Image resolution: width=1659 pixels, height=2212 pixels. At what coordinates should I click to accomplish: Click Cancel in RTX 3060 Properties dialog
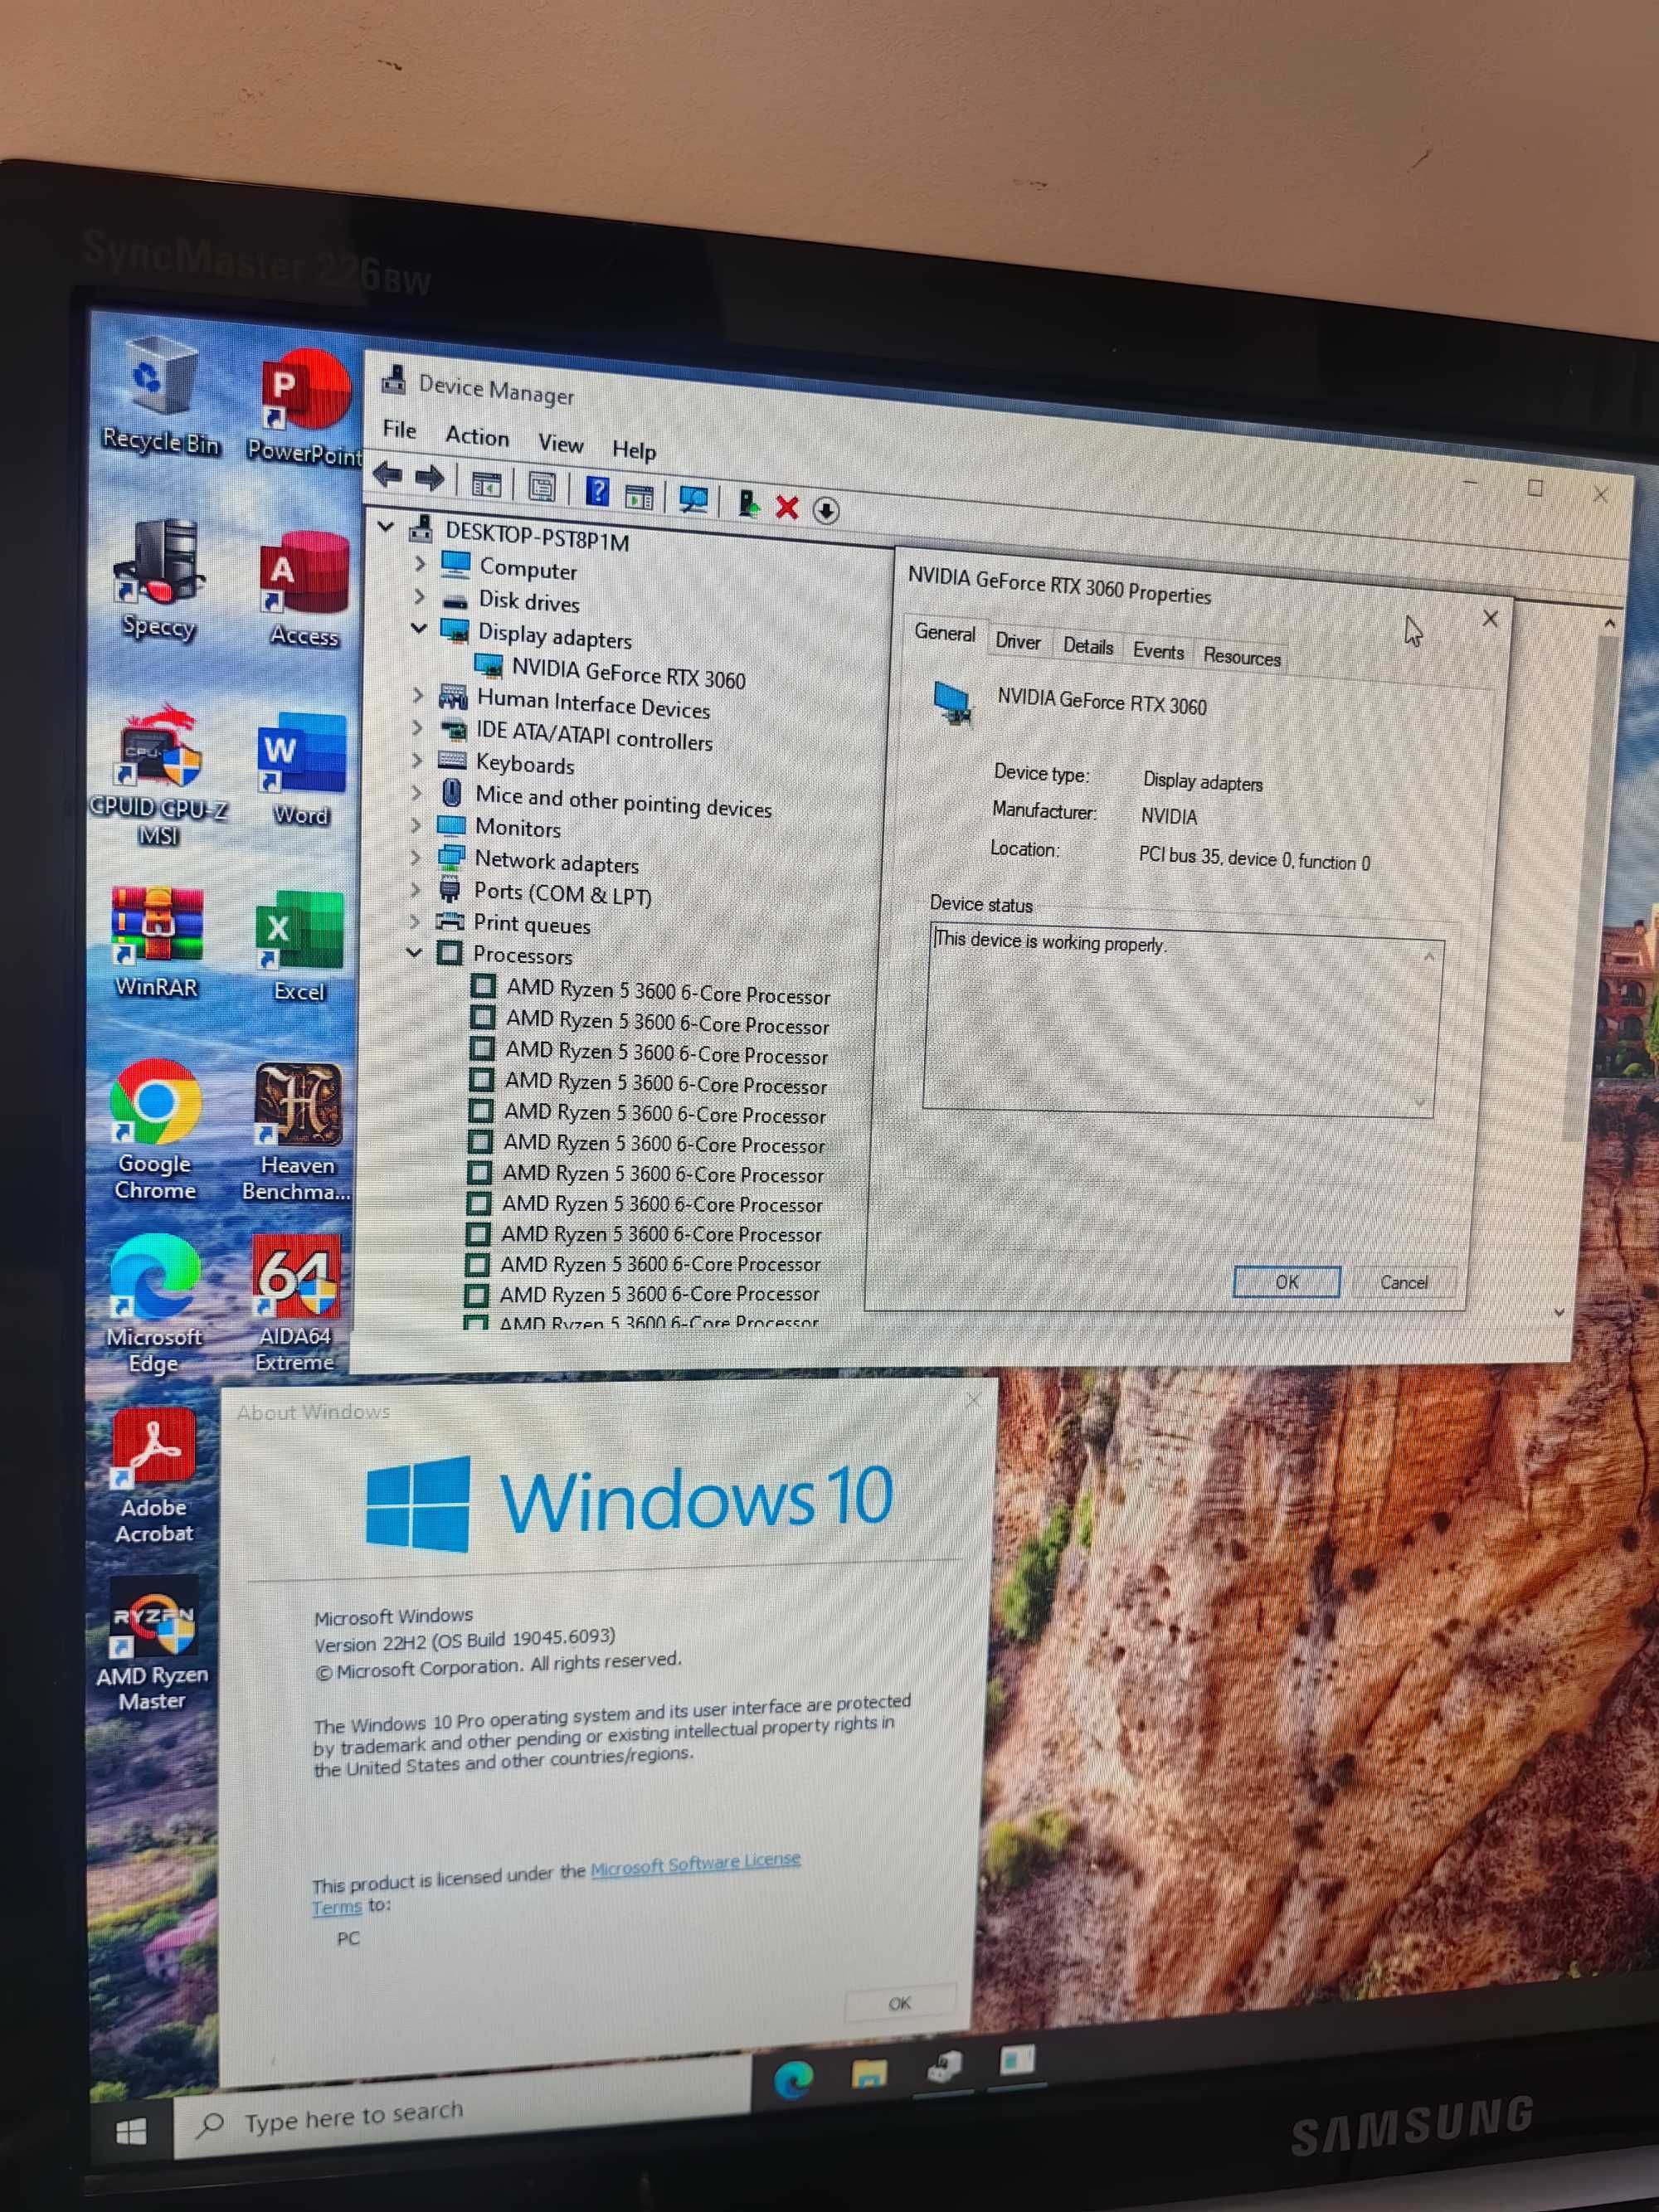pyautogui.click(x=1404, y=1282)
